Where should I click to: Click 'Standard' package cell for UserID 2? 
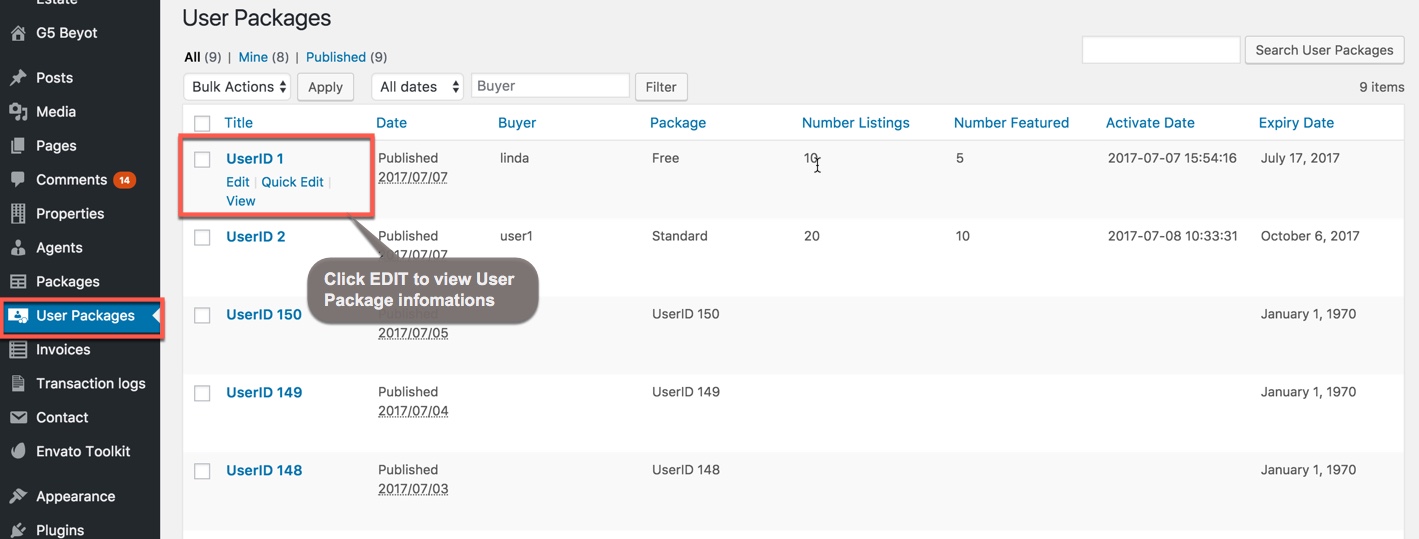tap(680, 236)
